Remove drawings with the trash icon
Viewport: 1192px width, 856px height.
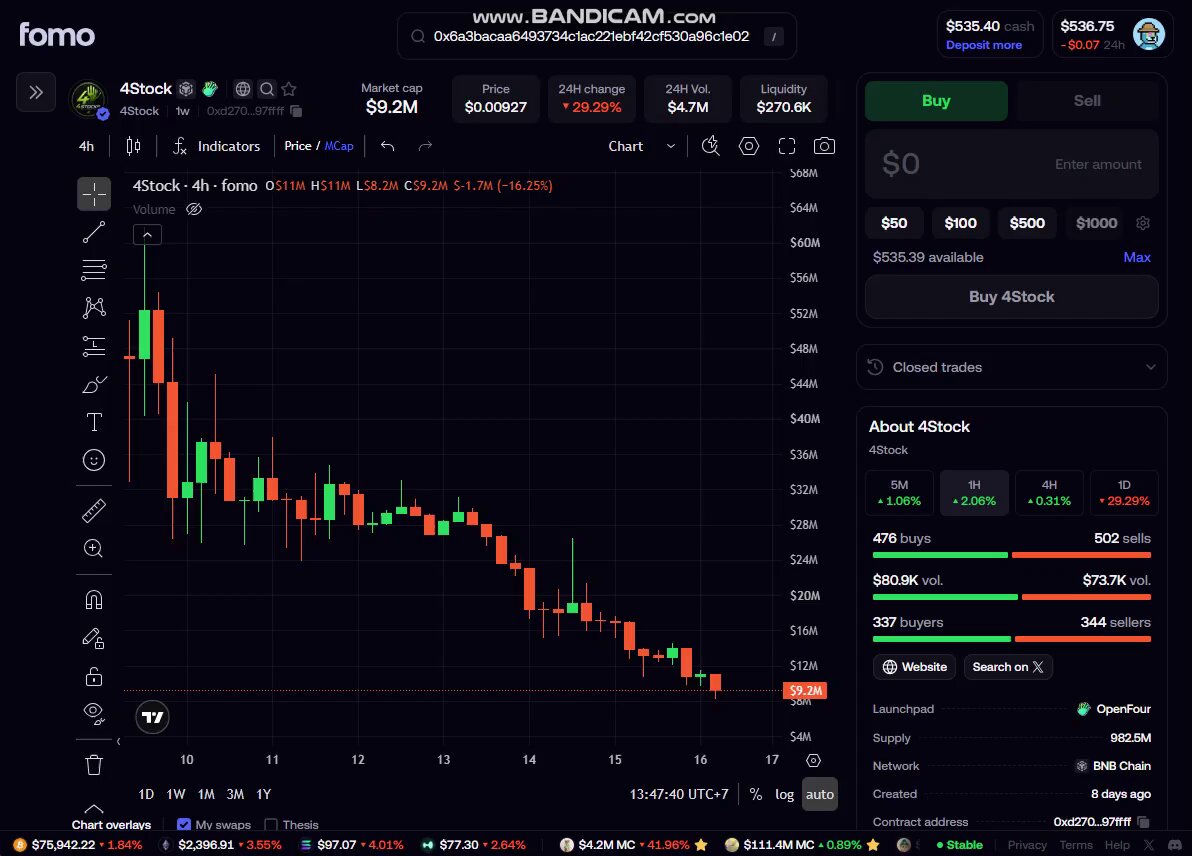point(94,765)
